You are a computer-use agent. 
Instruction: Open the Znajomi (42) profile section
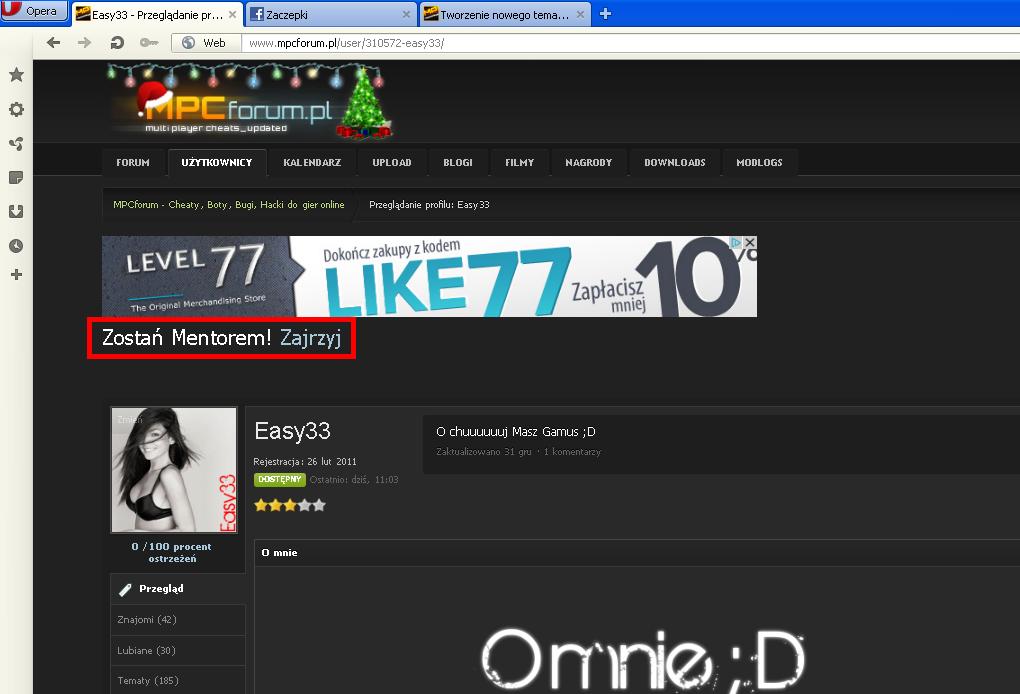coord(178,620)
